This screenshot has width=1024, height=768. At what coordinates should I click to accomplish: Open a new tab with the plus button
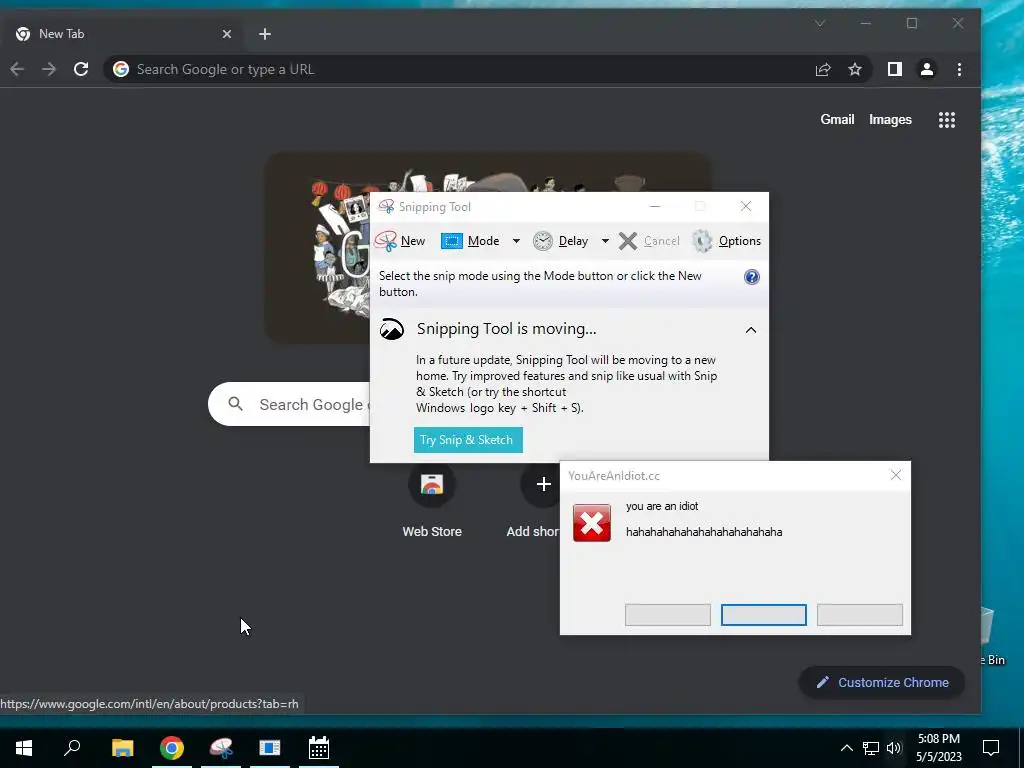[x=264, y=34]
